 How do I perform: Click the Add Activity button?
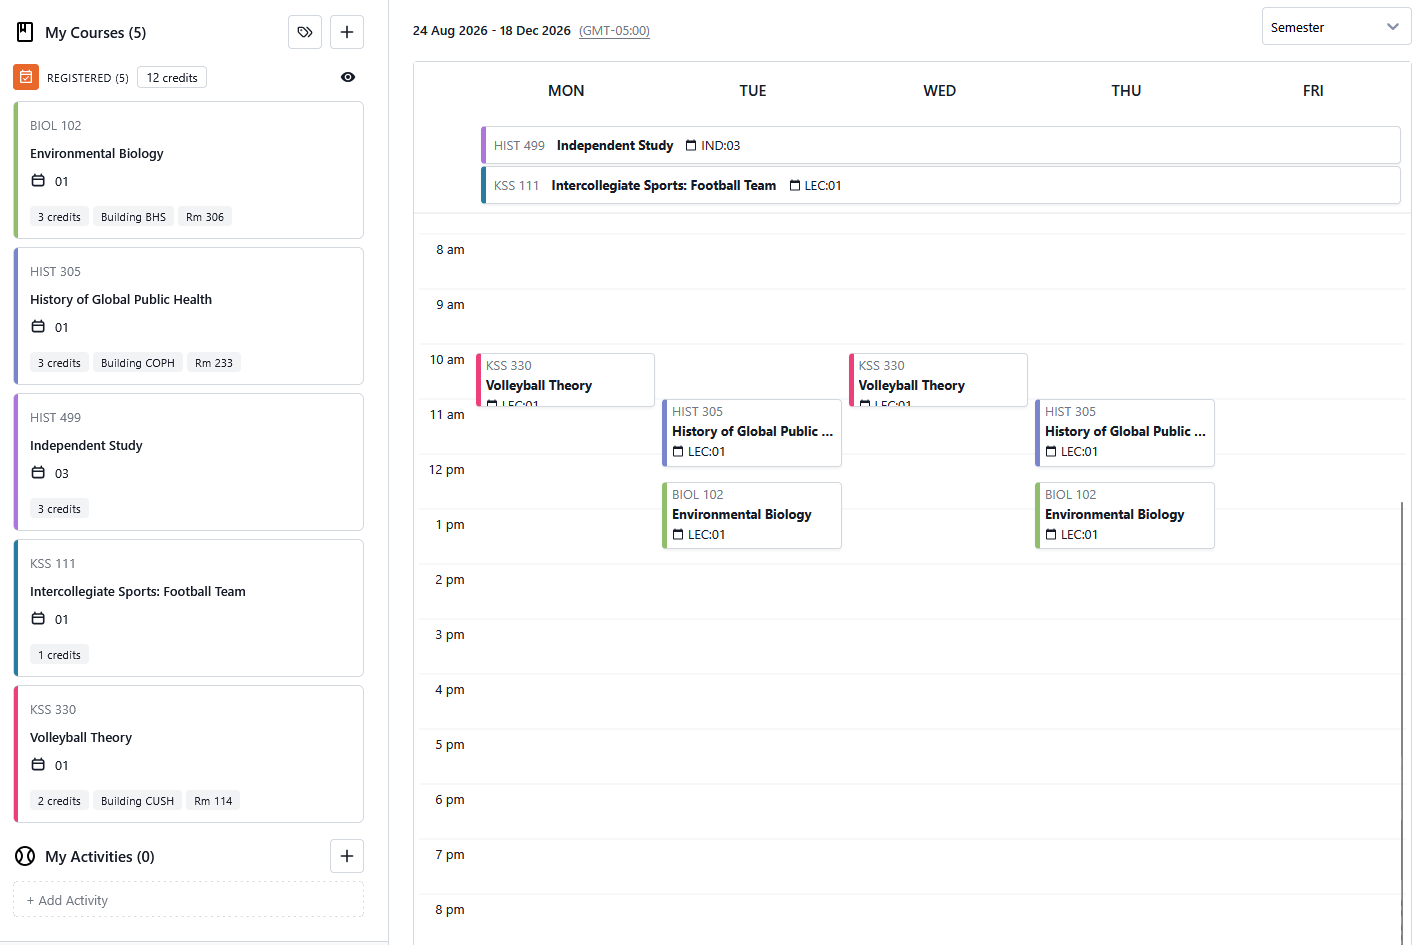[x=188, y=900]
